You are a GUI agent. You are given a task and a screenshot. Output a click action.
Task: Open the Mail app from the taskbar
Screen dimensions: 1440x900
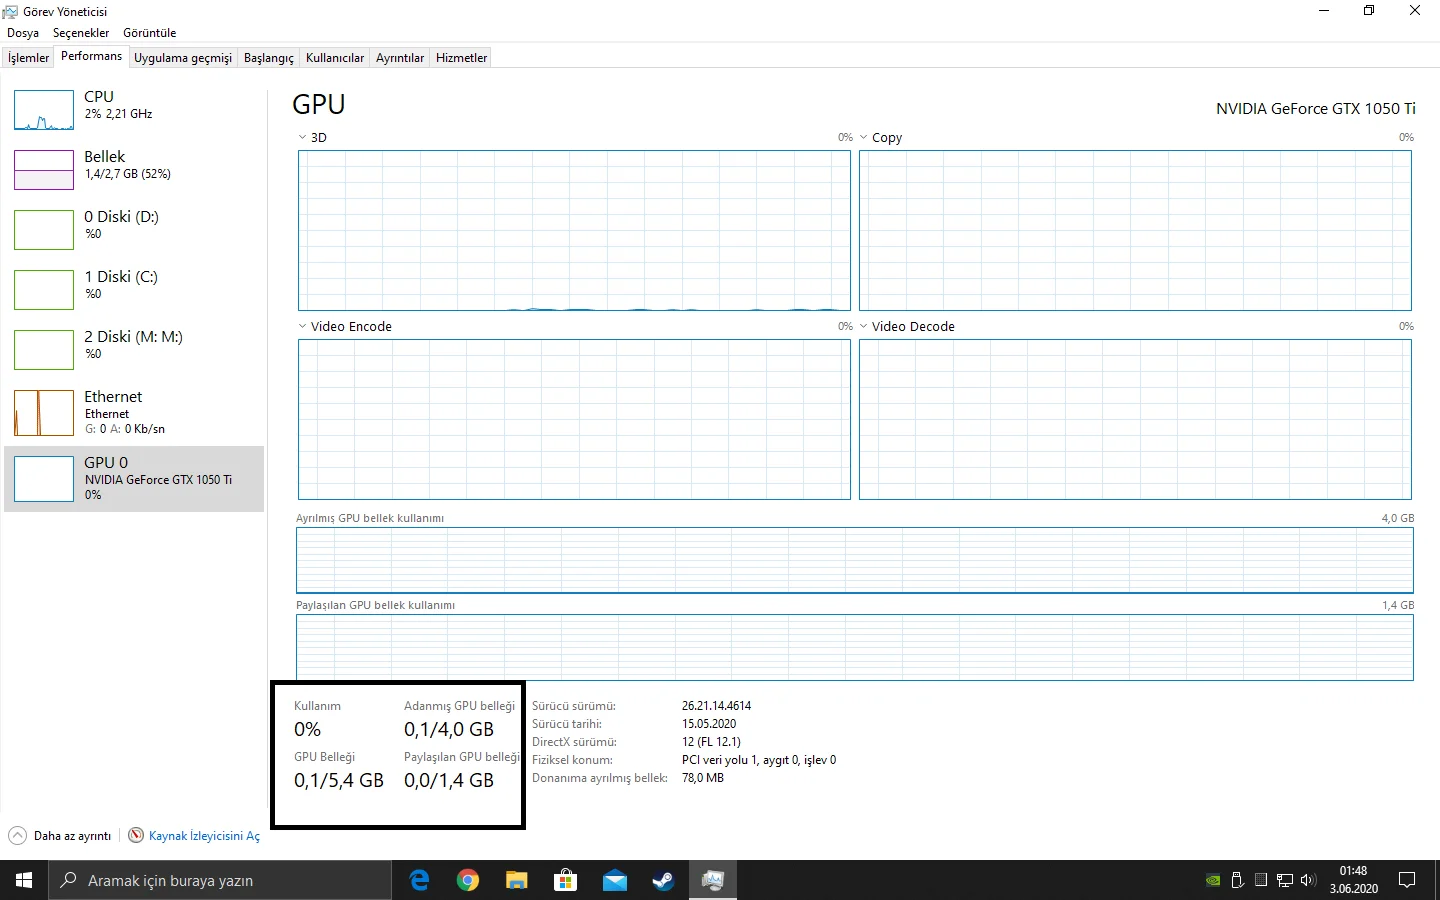coord(614,880)
